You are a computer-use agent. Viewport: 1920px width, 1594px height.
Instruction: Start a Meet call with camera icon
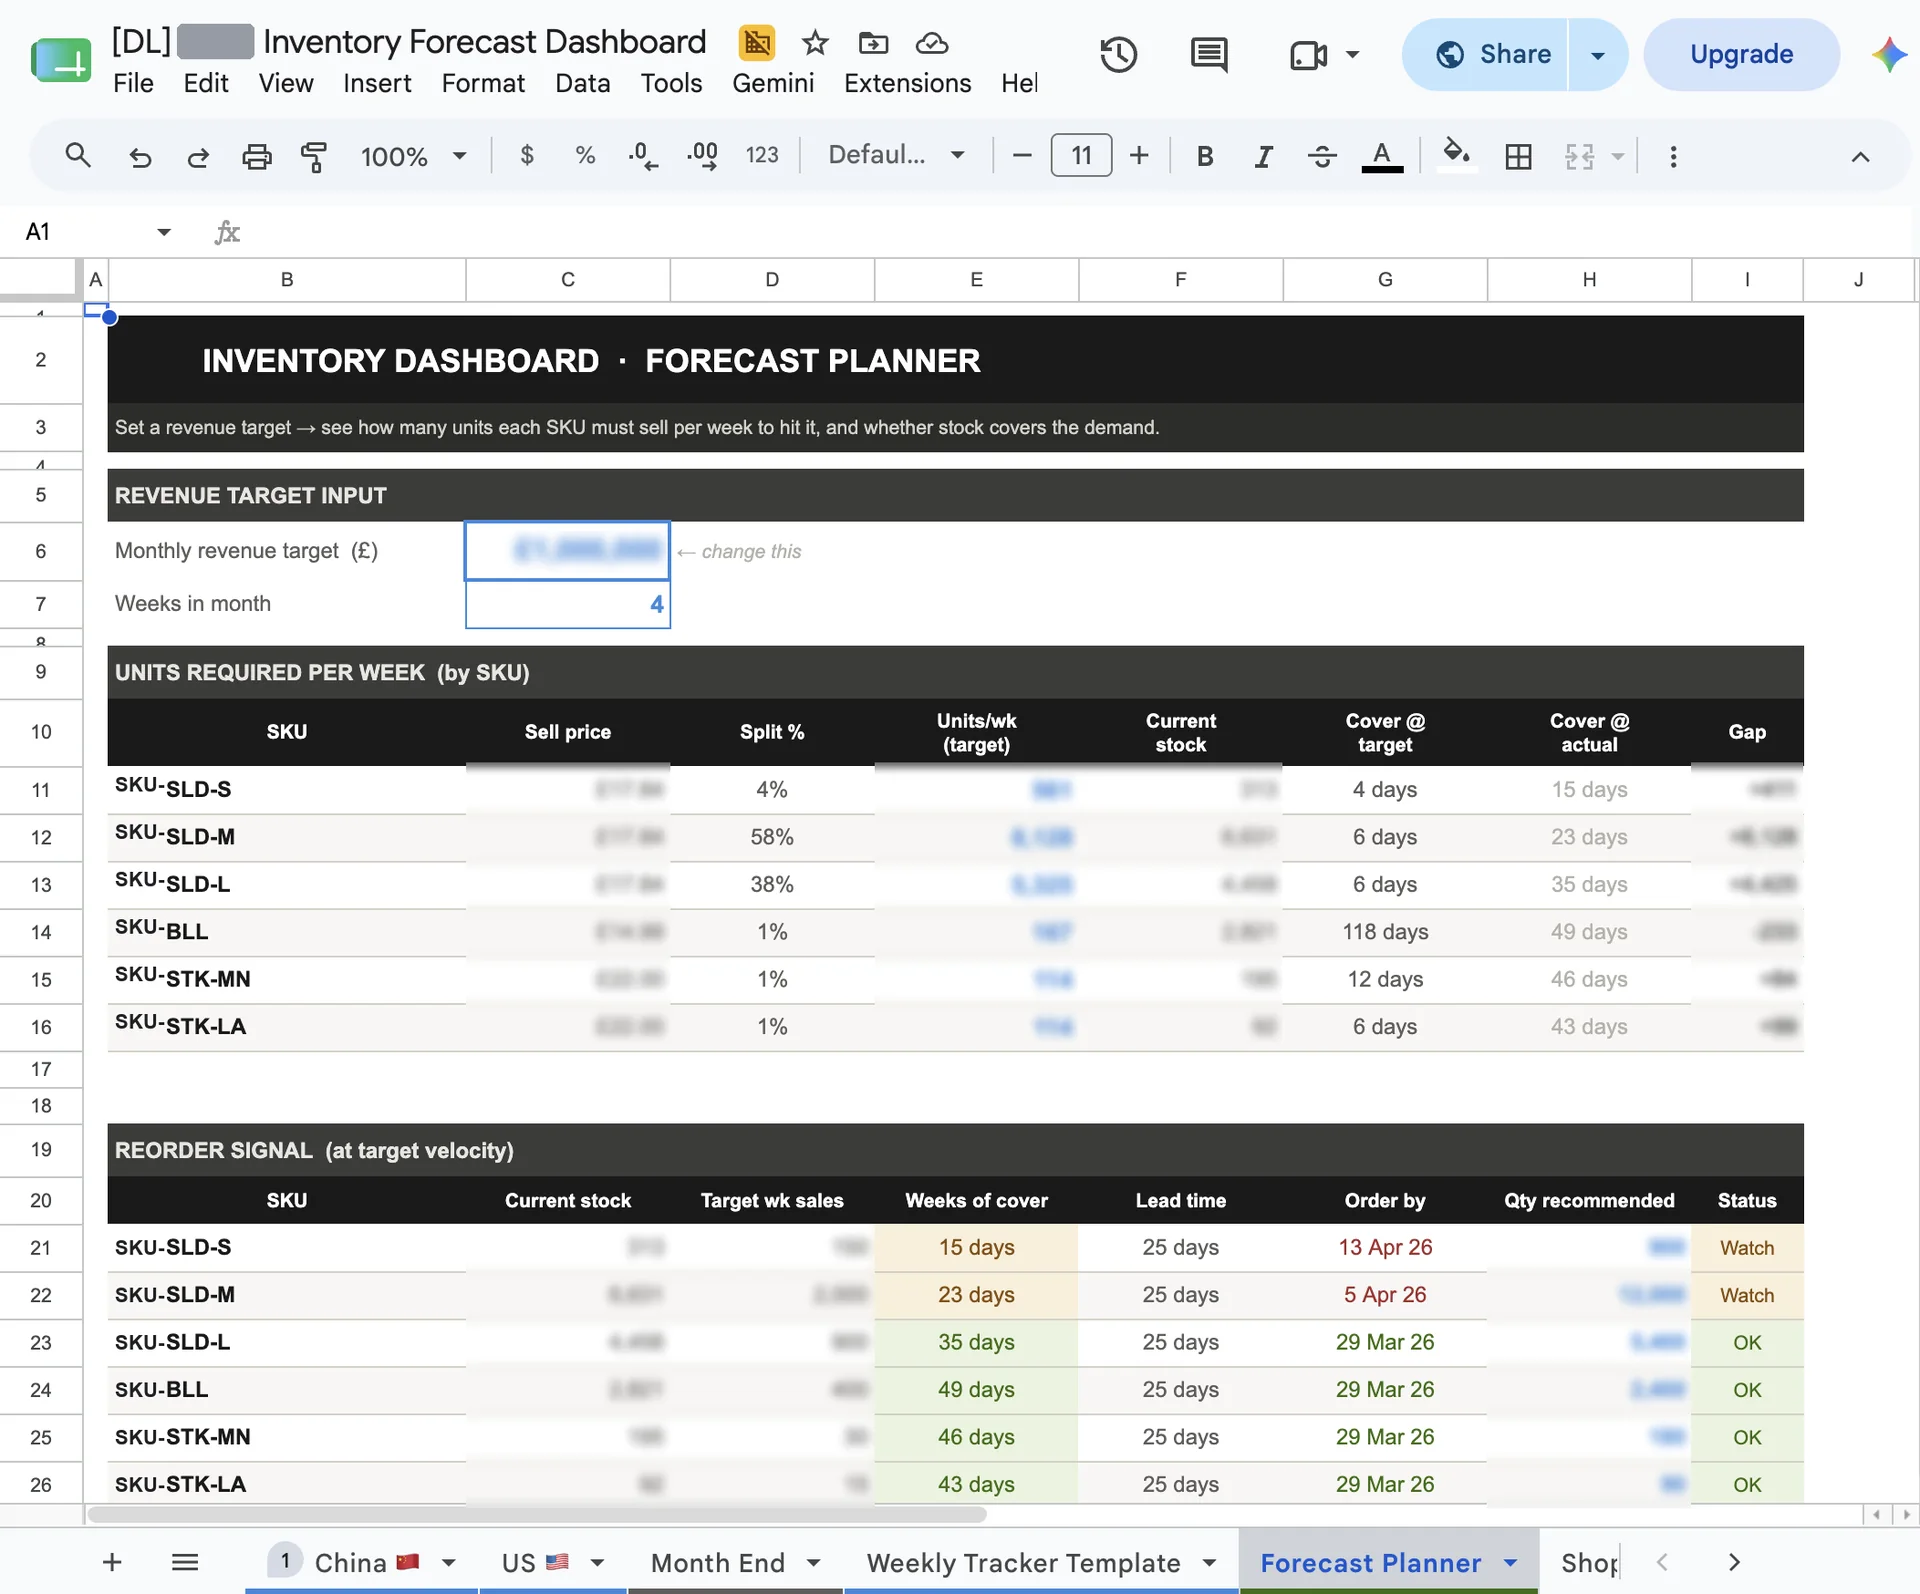(x=1308, y=55)
